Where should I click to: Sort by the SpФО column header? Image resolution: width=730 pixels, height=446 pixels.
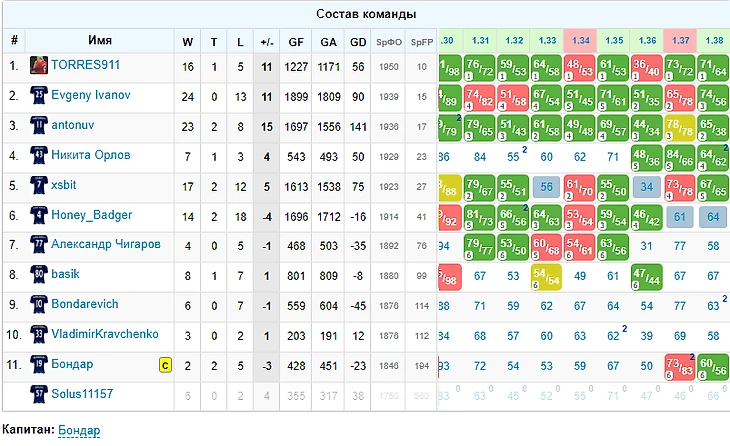click(x=389, y=42)
